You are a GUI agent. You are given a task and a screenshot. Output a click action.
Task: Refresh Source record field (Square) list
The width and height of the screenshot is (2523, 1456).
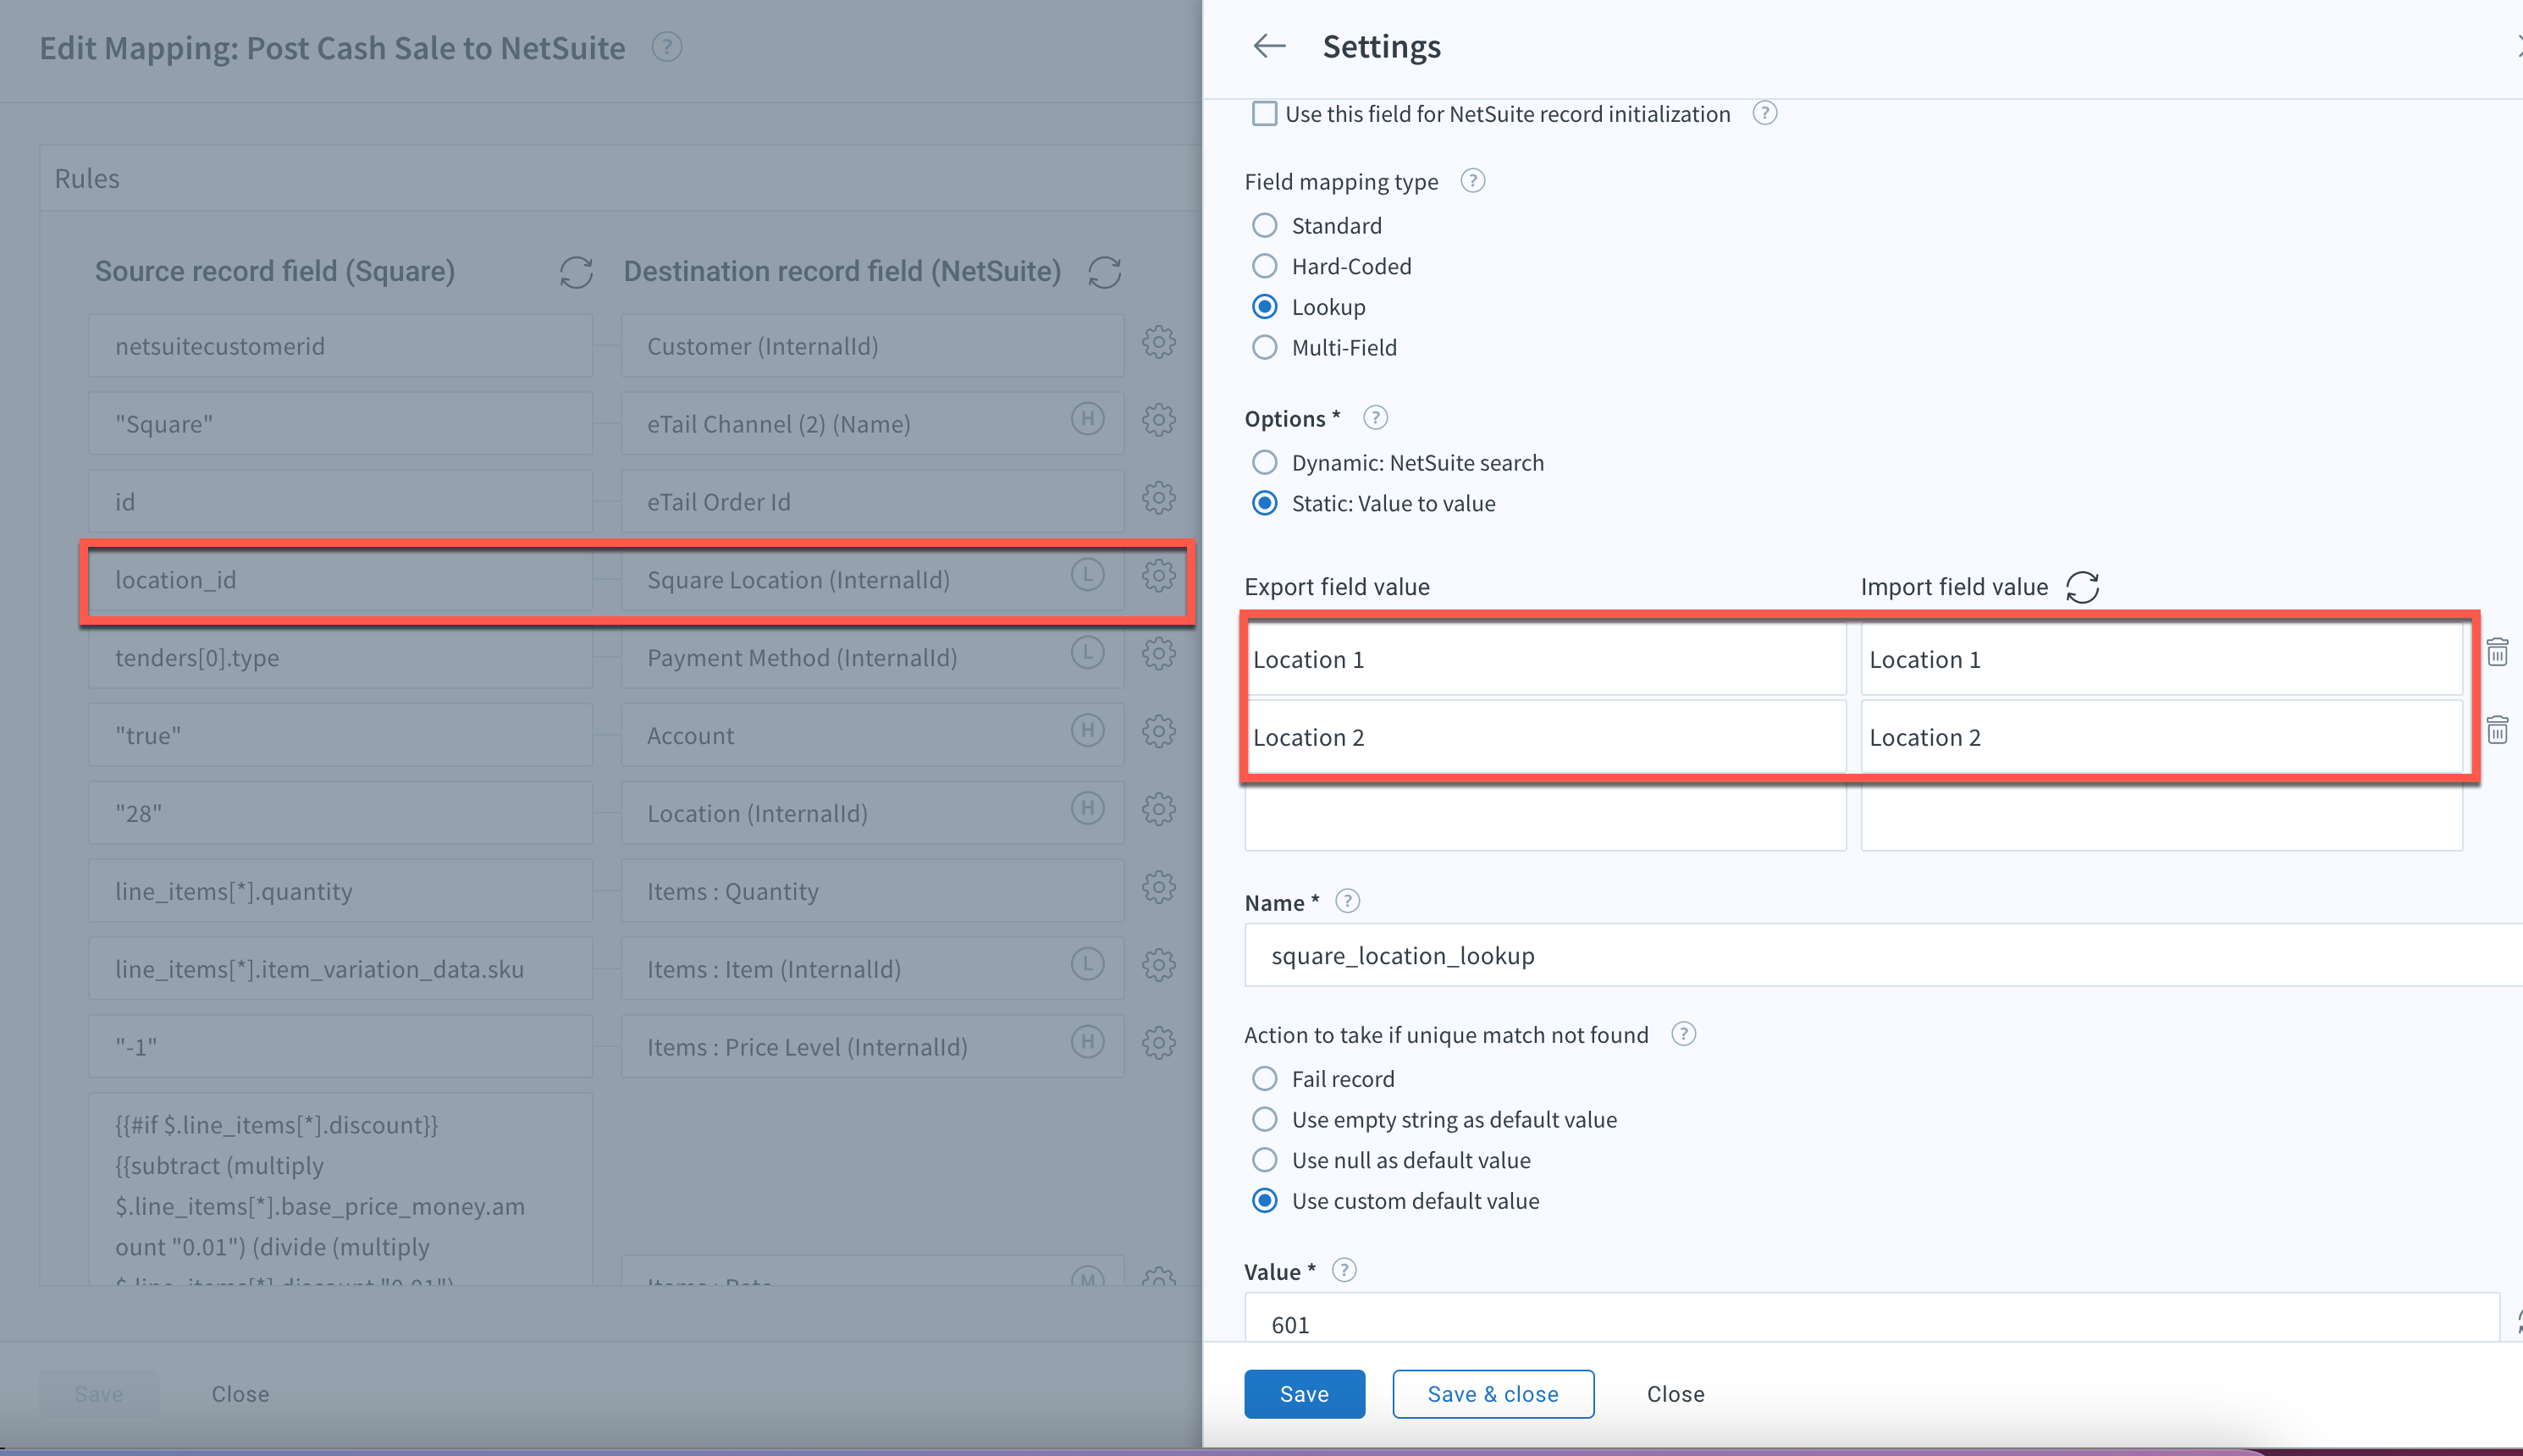coord(576,272)
